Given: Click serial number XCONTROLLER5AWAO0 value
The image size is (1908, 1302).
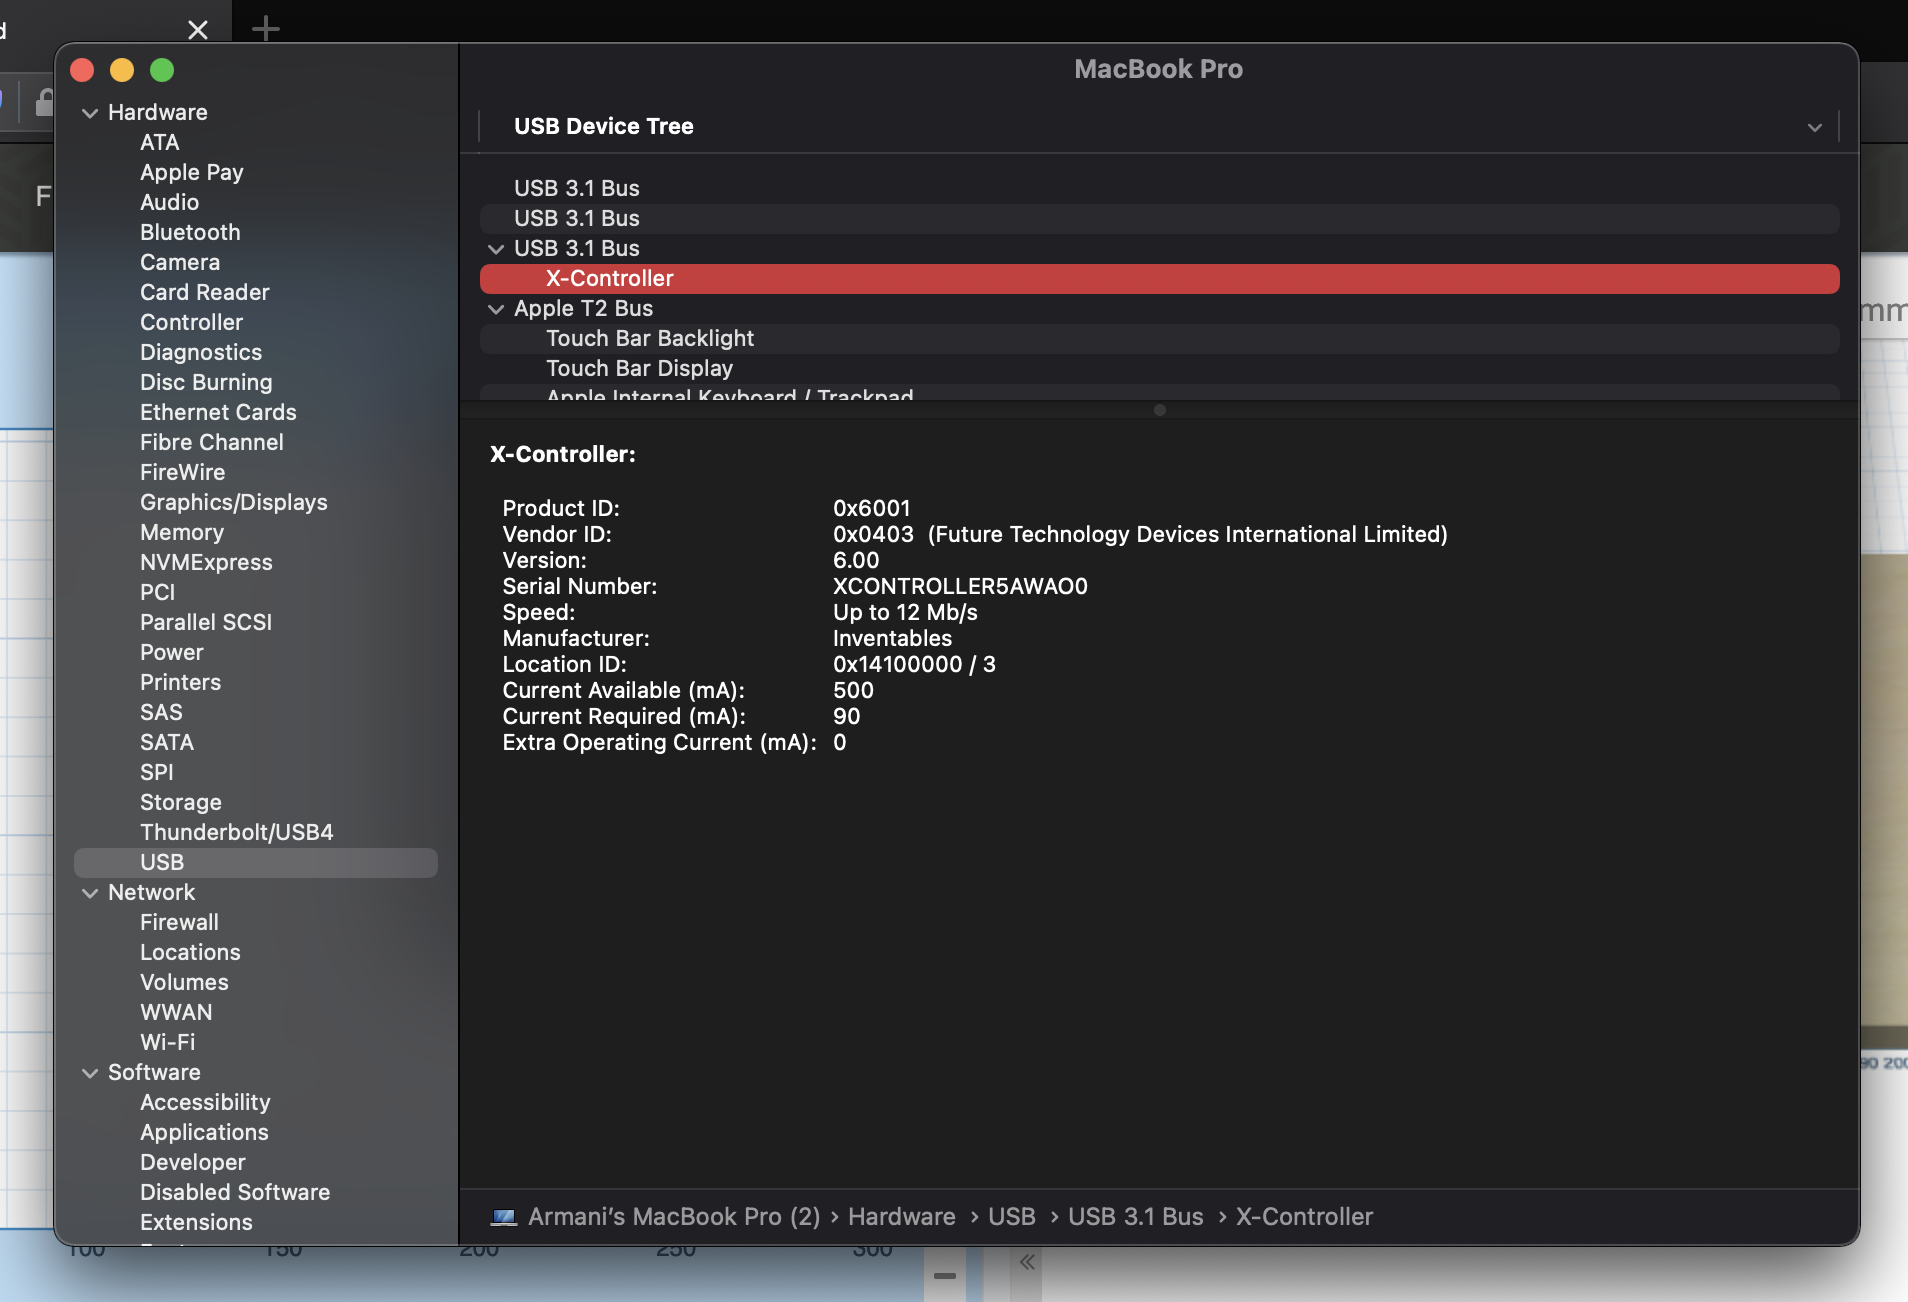Looking at the screenshot, I should click(960, 587).
